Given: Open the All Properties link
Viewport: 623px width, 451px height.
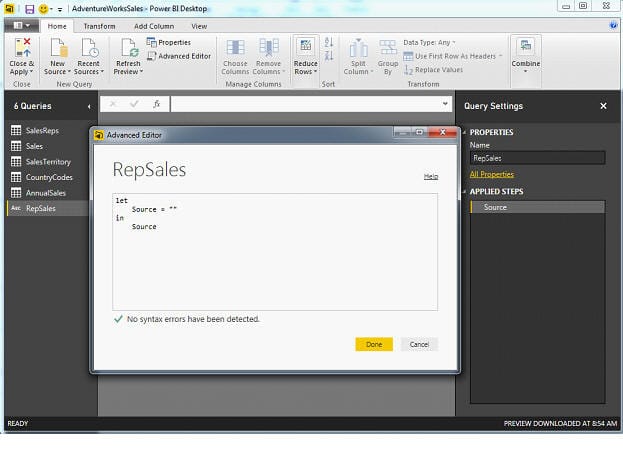Looking at the screenshot, I should pyautogui.click(x=491, y=174).
